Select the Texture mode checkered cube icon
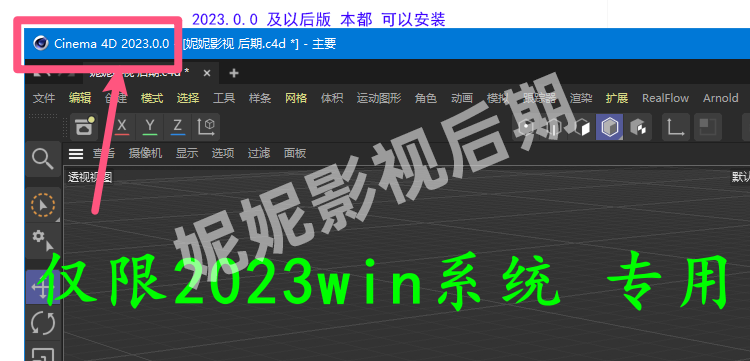750x361 pixels. (638, 127)
